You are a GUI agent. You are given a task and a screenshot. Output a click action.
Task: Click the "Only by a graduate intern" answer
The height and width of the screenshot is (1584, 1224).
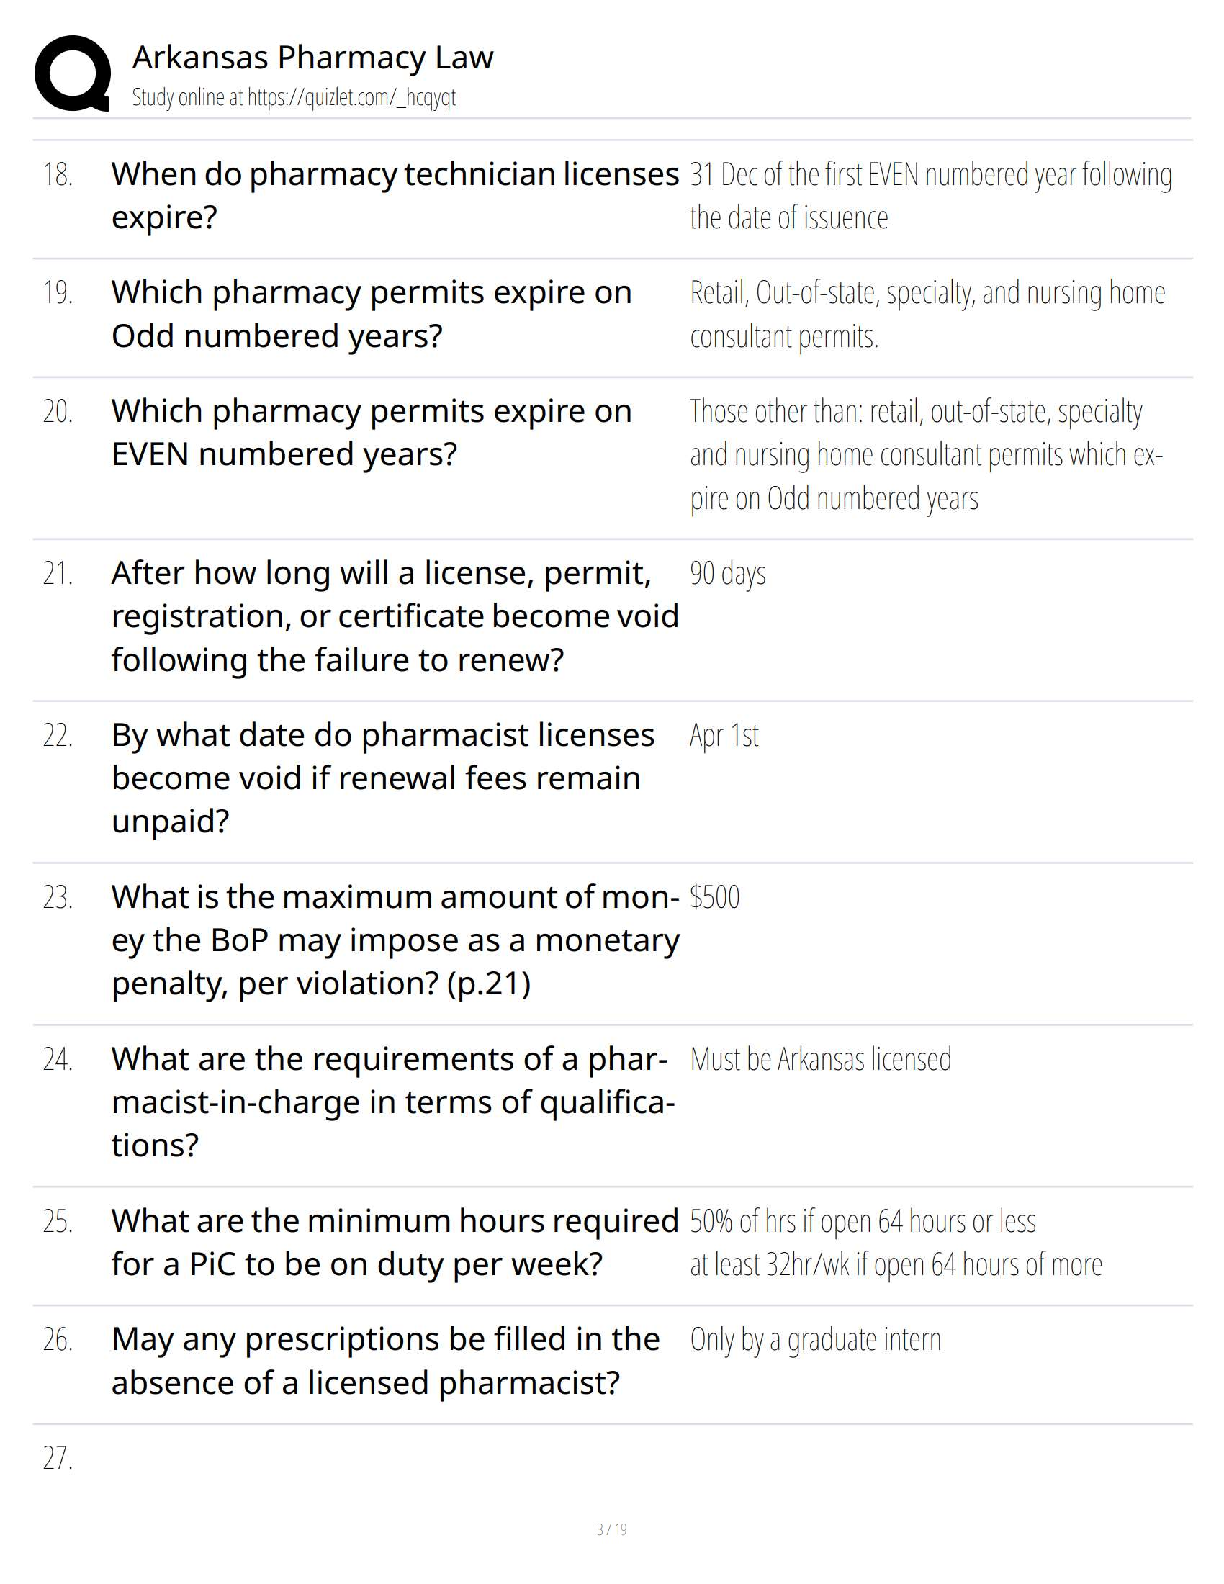tap(815, 1340)
